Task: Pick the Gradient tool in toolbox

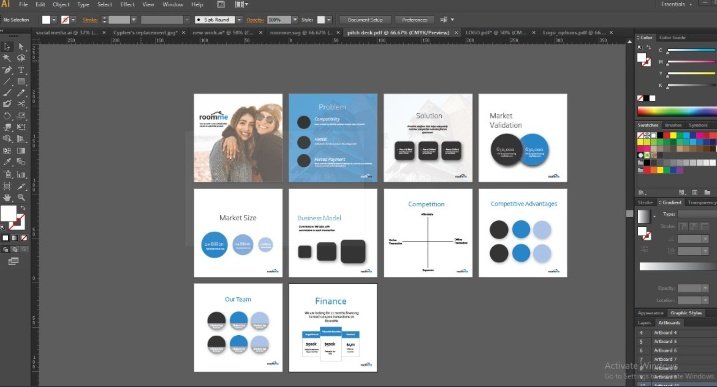Action: coord(21,150)
